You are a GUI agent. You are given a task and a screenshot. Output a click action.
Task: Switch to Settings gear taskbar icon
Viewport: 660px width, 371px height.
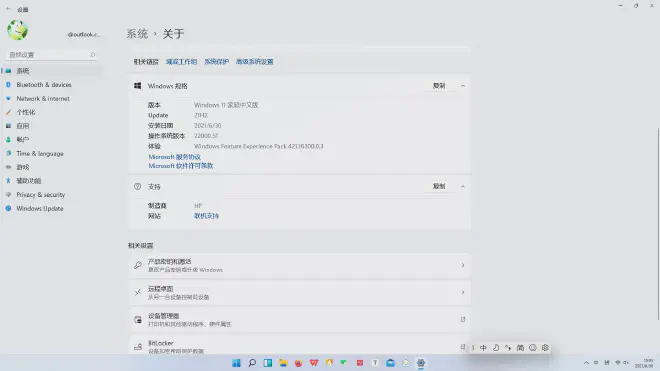point(420,363)
